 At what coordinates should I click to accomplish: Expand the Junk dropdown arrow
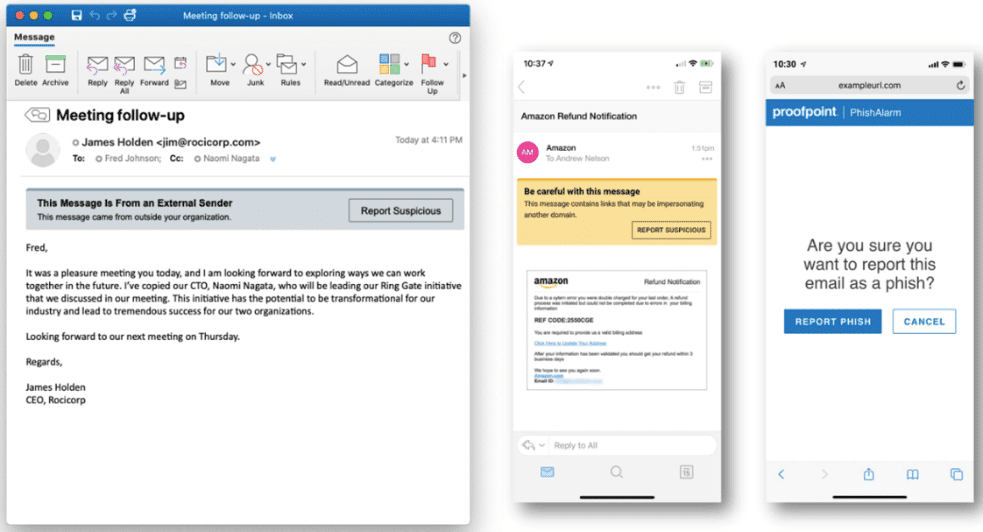268,64
